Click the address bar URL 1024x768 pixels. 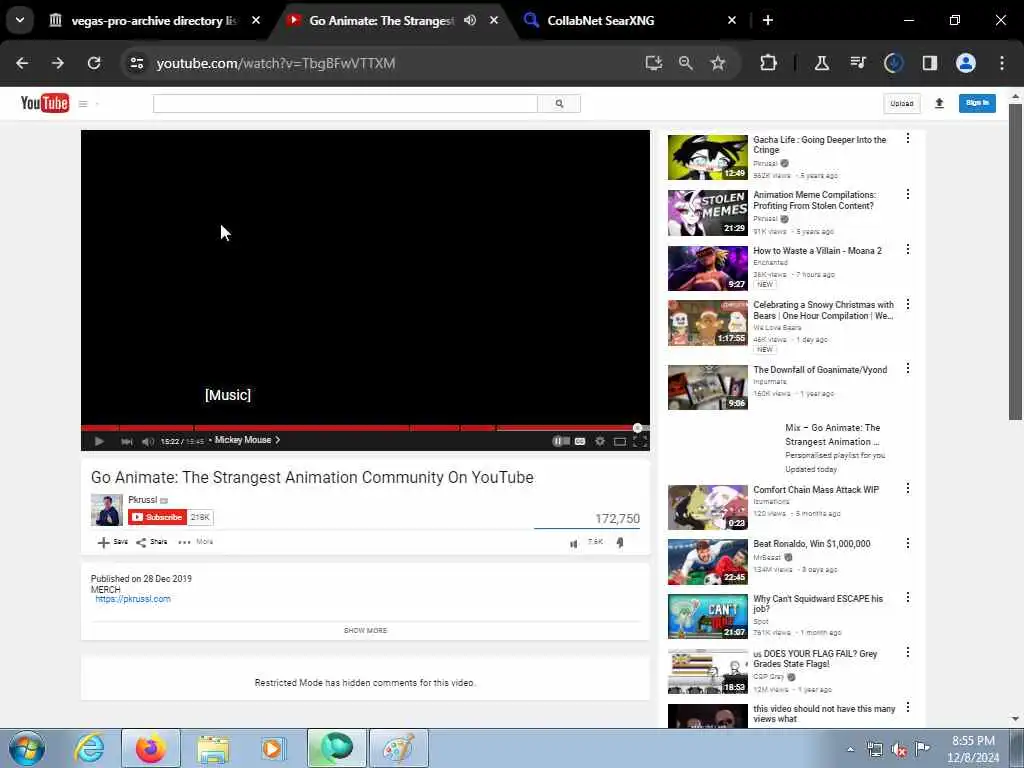click(x=276, y=63)
